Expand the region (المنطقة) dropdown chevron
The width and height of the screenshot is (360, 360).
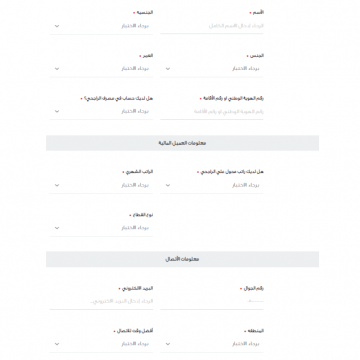pos(168,344)
